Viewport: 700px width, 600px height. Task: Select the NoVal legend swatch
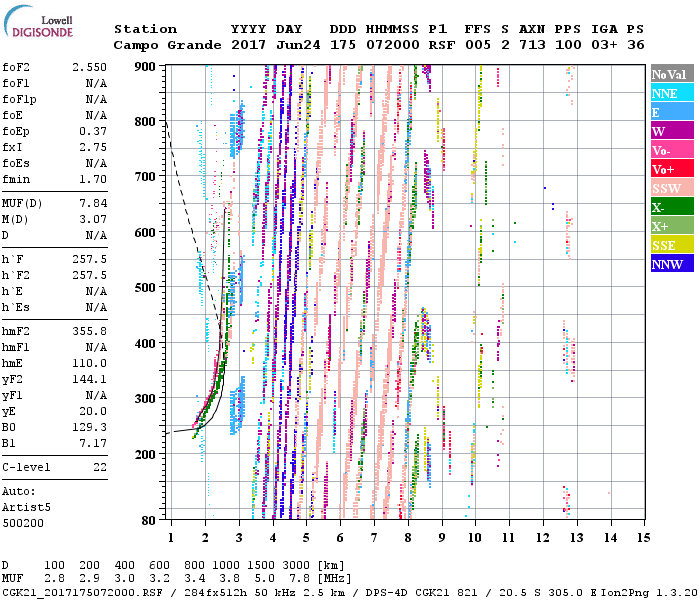(672, 74)
